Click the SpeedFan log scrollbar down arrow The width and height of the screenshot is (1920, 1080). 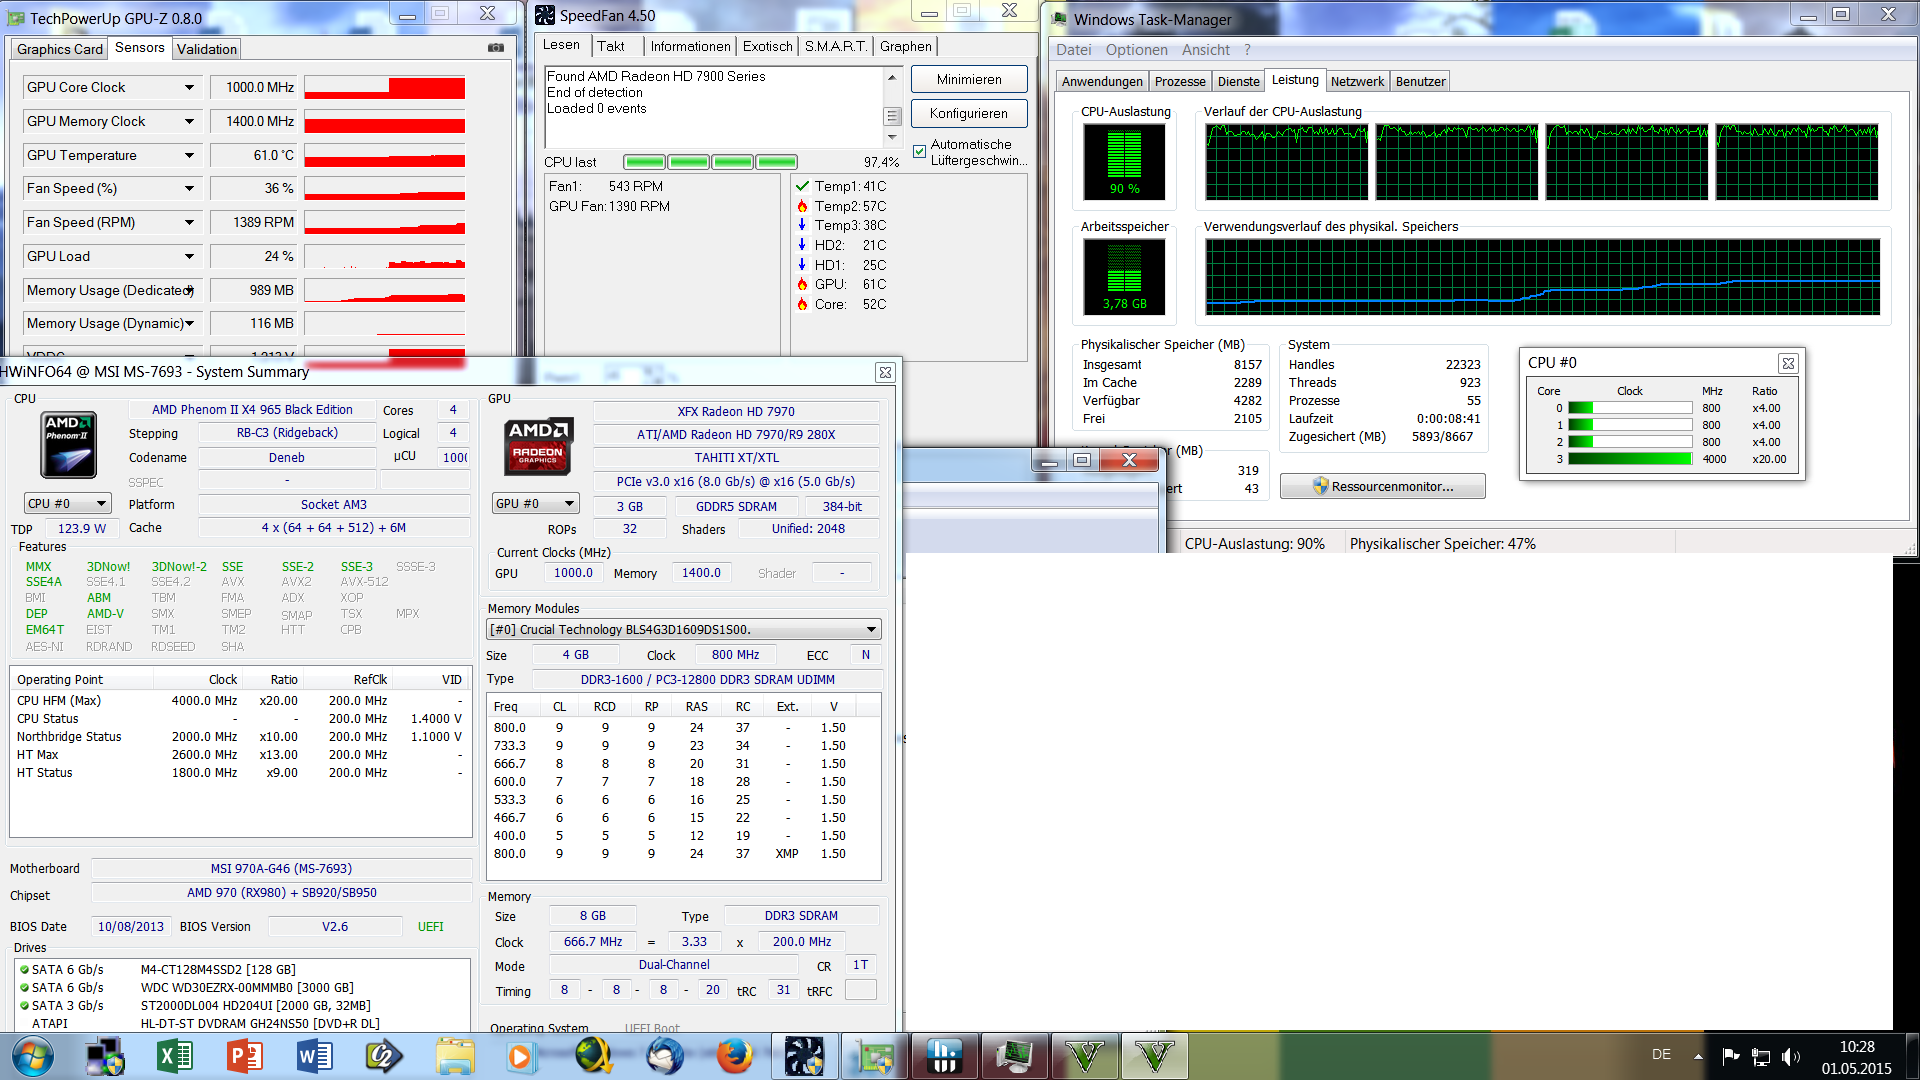892,138
